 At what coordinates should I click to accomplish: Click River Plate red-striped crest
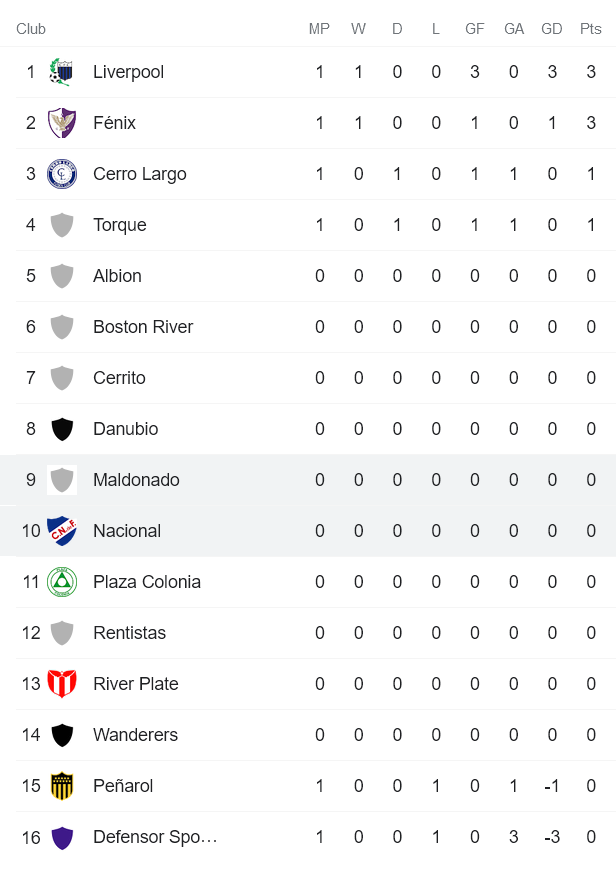click(x=62, y=684)
